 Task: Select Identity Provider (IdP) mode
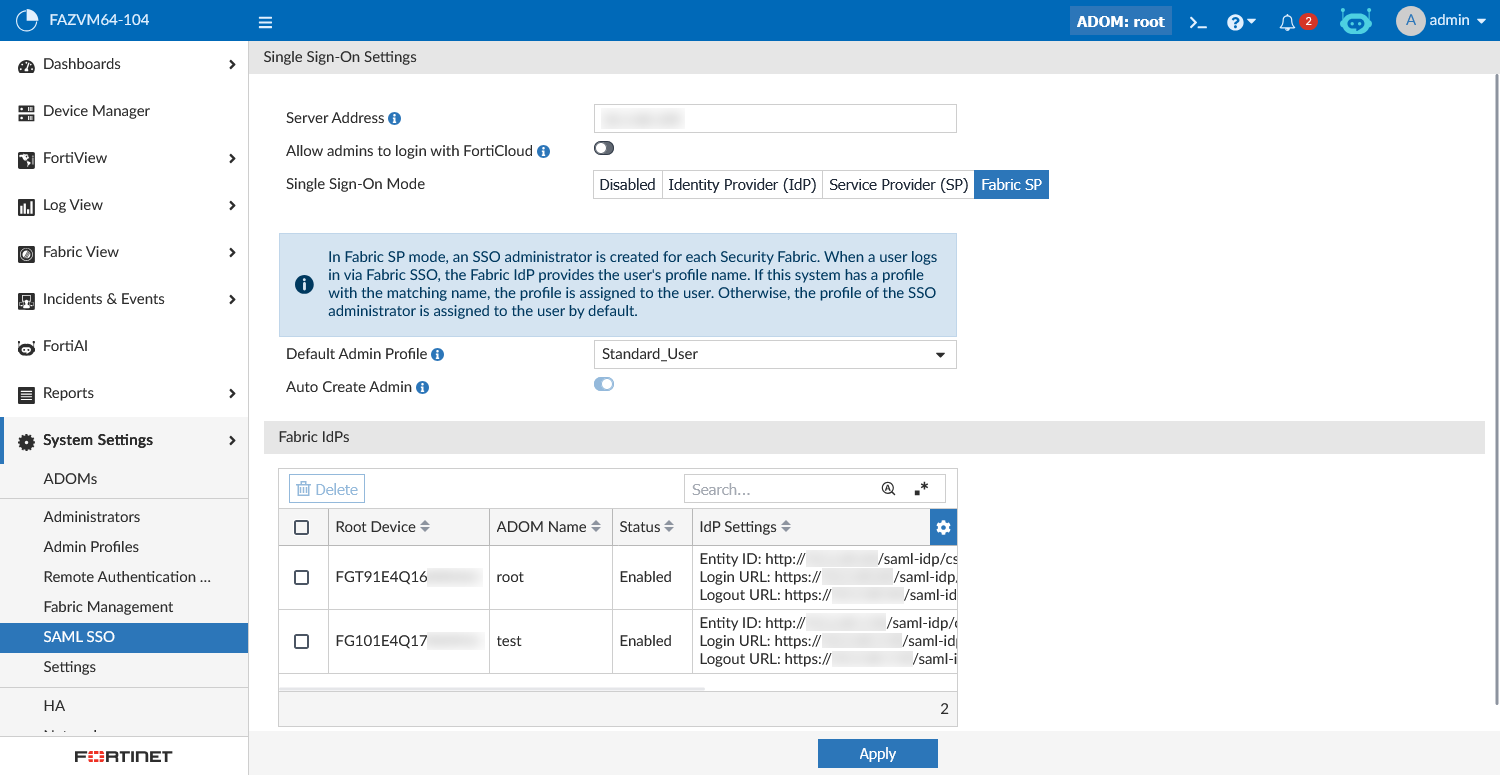click(x=742, y=185)
